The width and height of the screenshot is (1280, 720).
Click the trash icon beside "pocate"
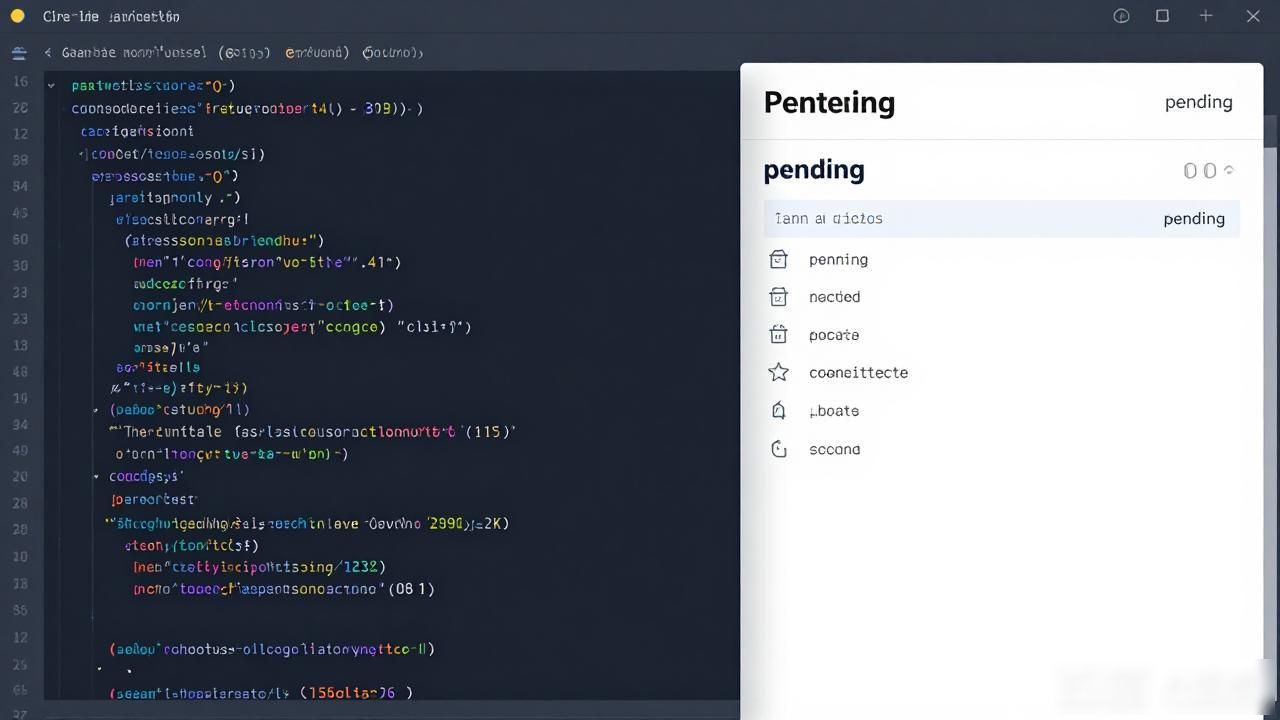(778, 335)
